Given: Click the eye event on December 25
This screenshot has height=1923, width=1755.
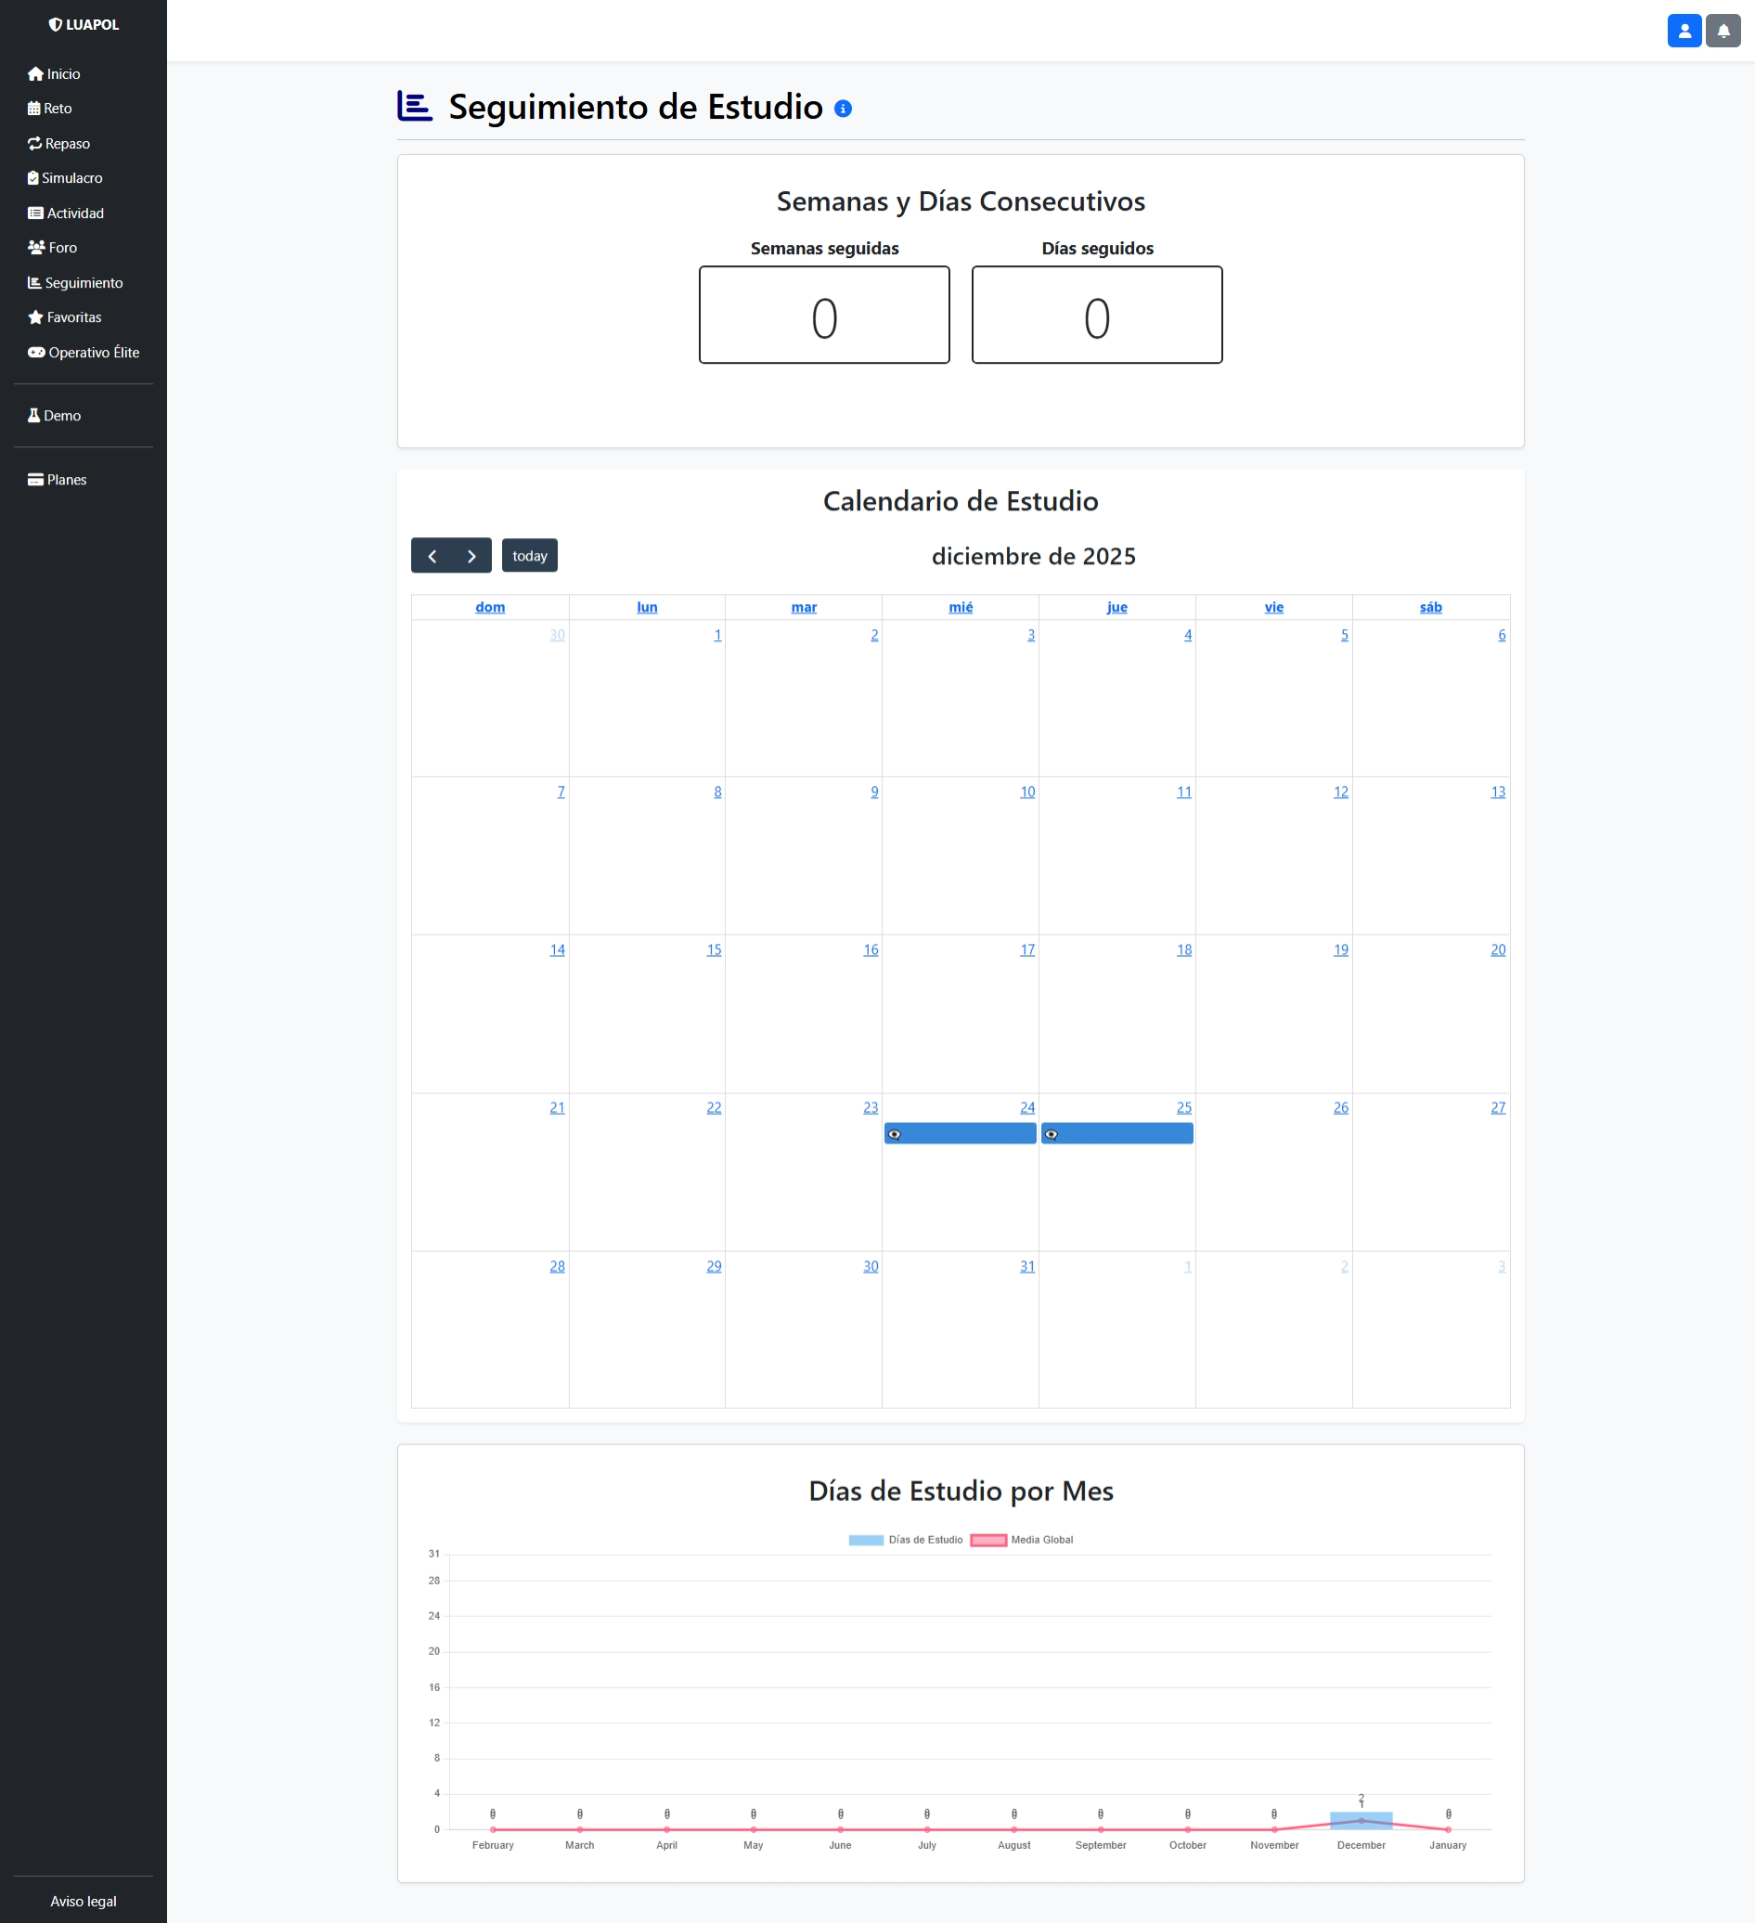Looking at the screenshot, I should [1116, 1134].
